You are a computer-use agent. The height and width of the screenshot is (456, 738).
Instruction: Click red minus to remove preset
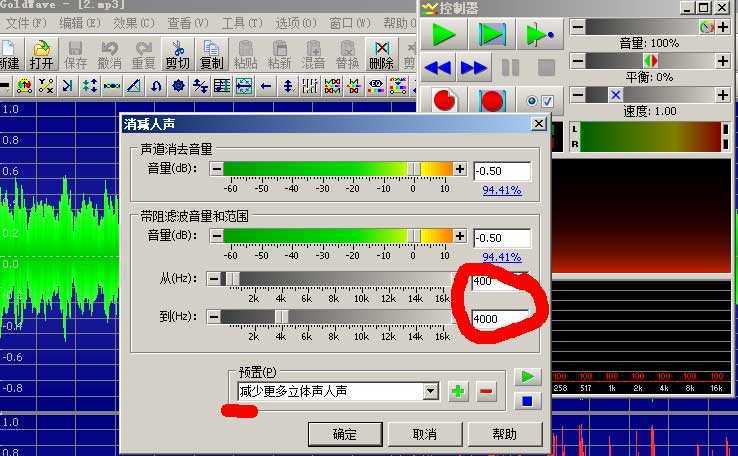[487, 392]
